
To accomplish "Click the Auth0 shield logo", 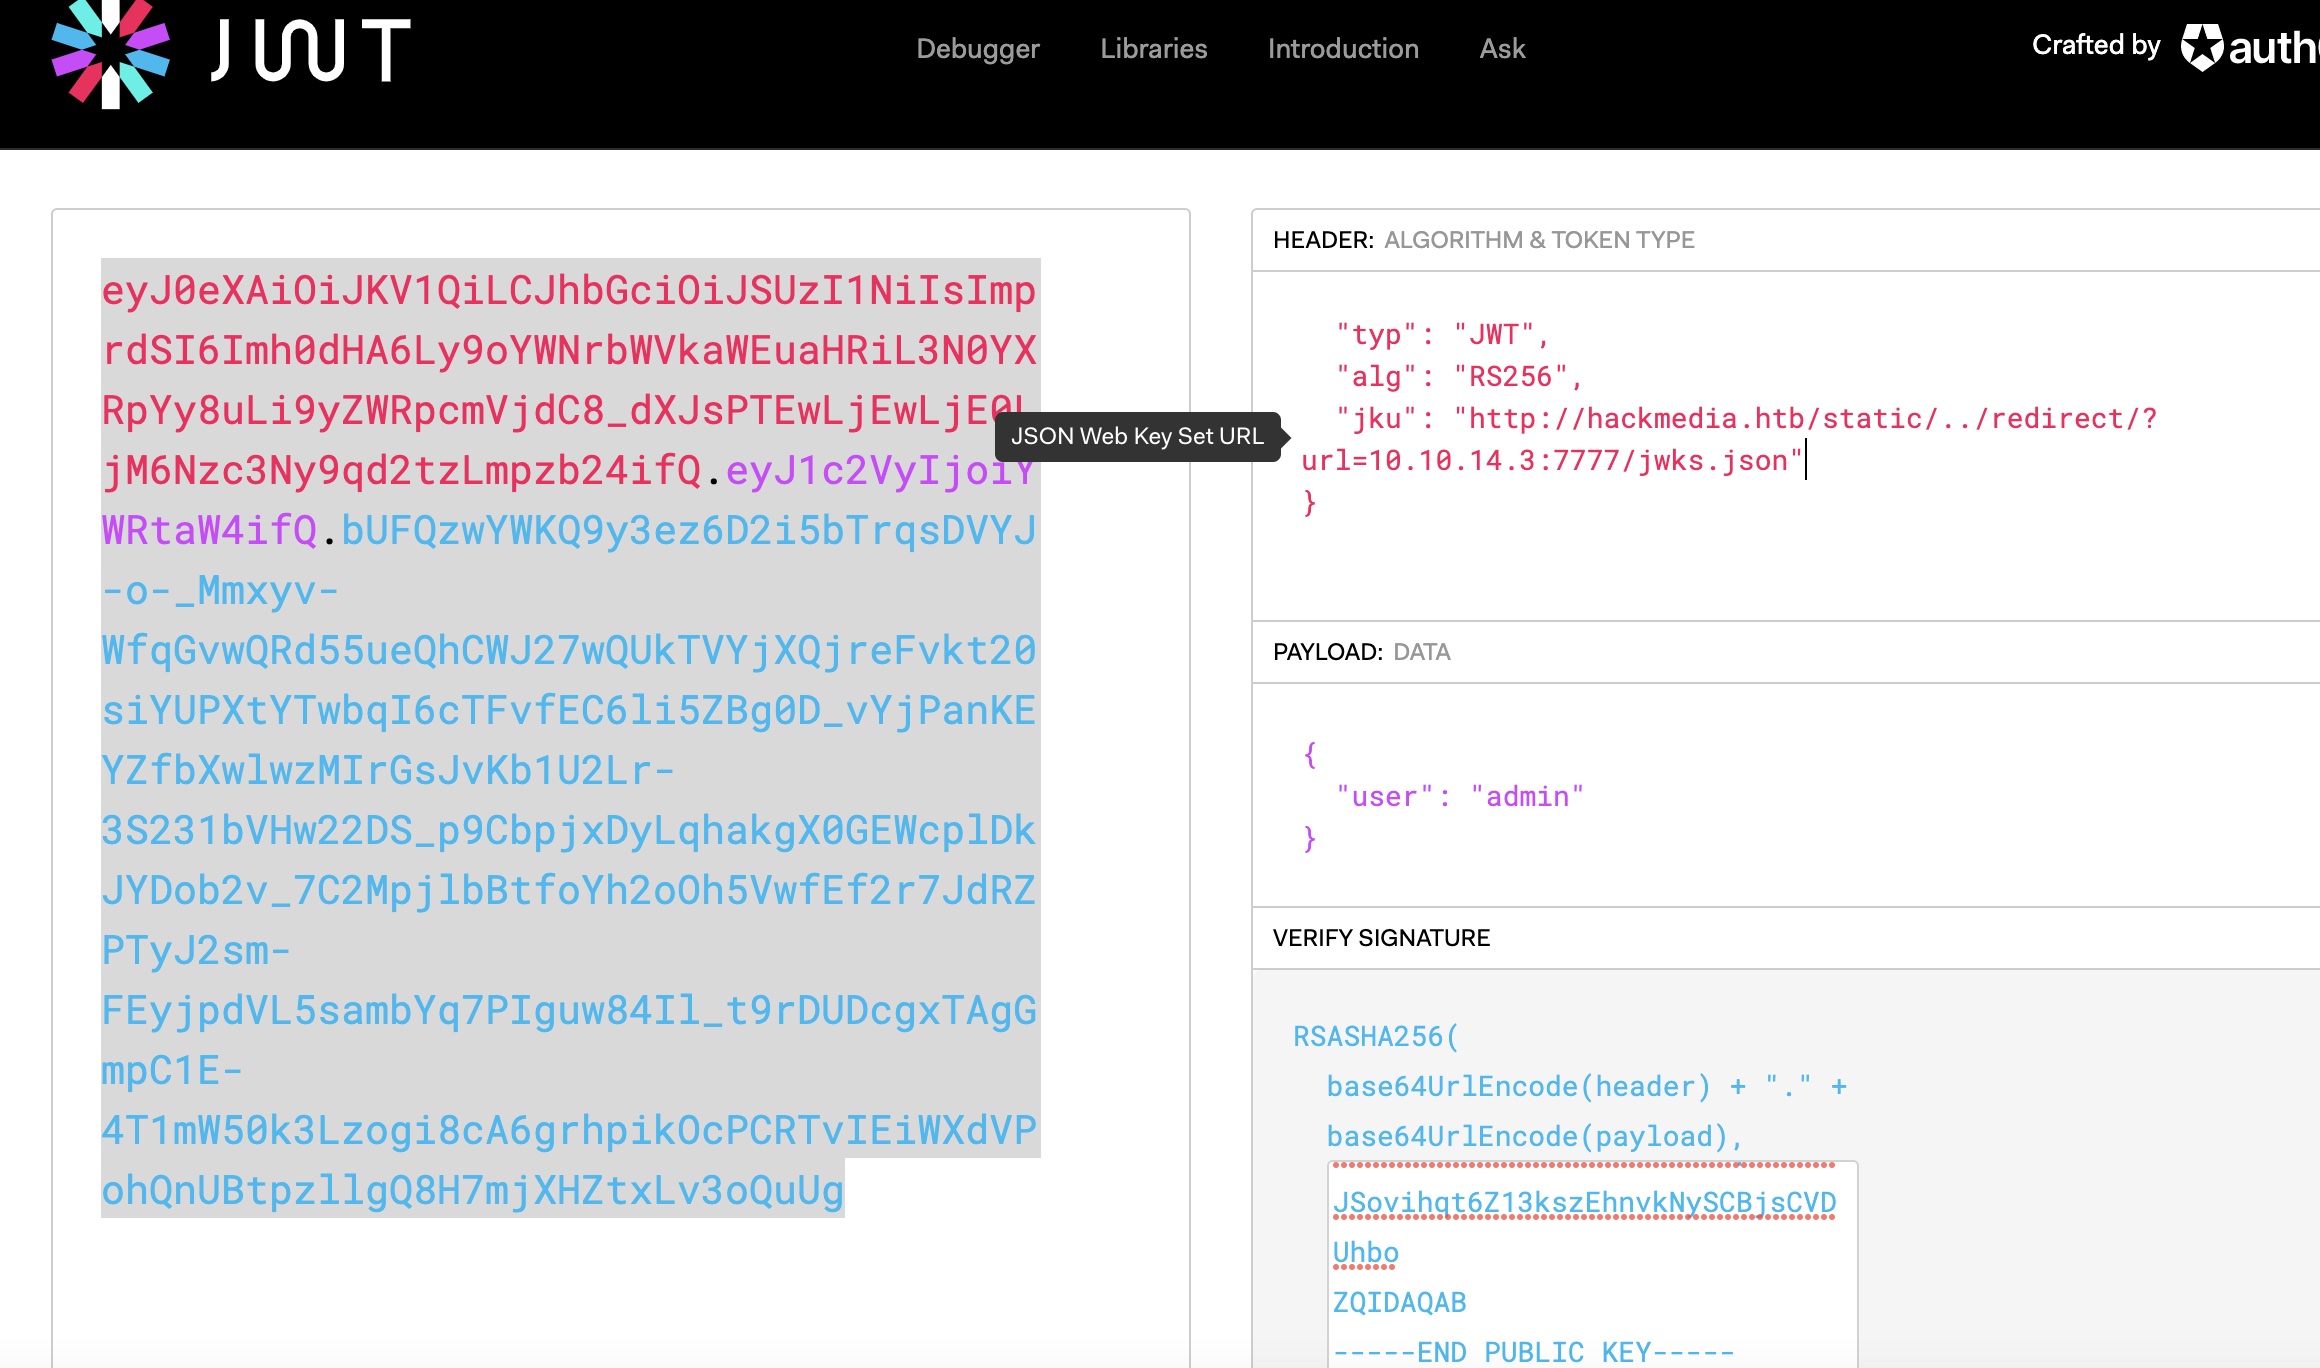I will point(2202,47).
